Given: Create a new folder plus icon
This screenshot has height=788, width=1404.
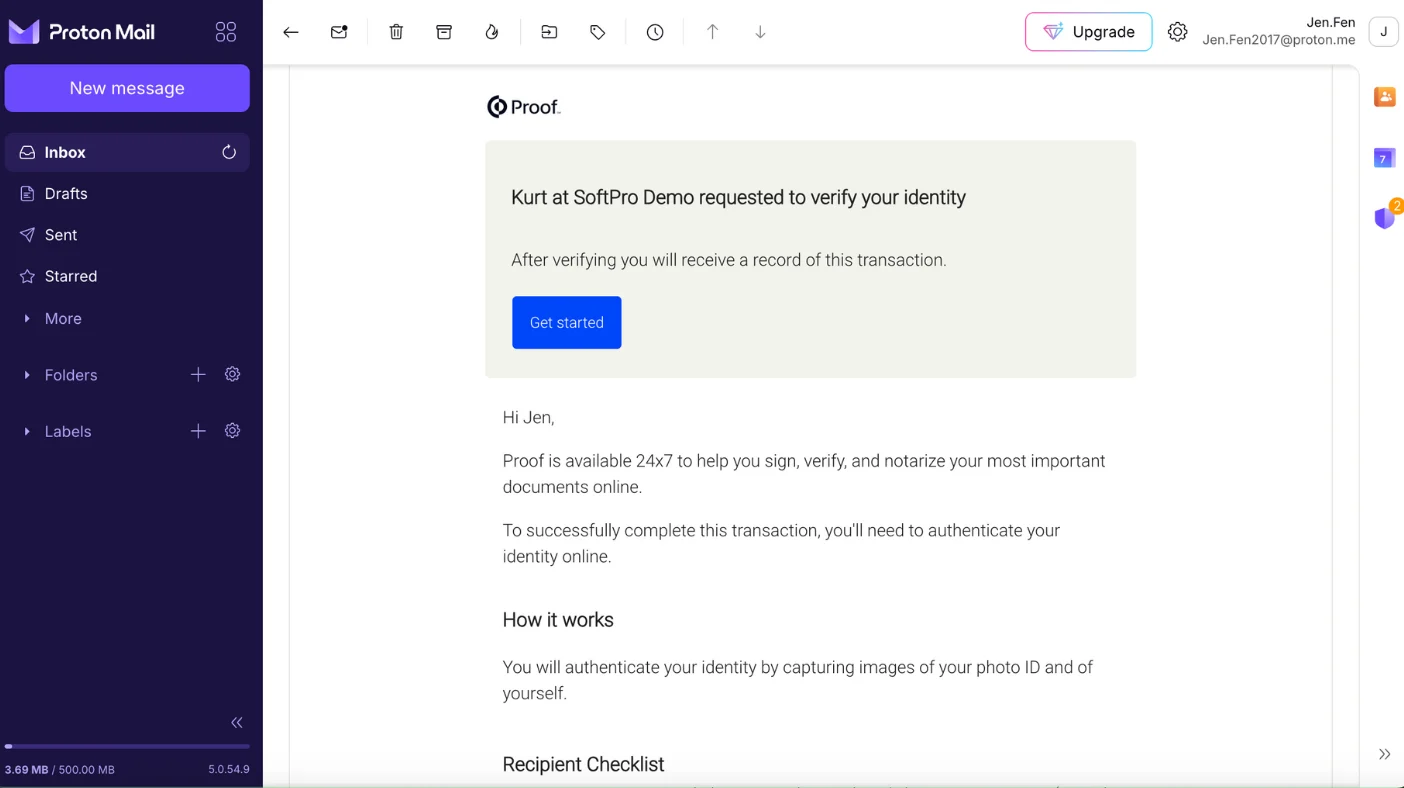Looking at the screenshot, I should point(198,374).
